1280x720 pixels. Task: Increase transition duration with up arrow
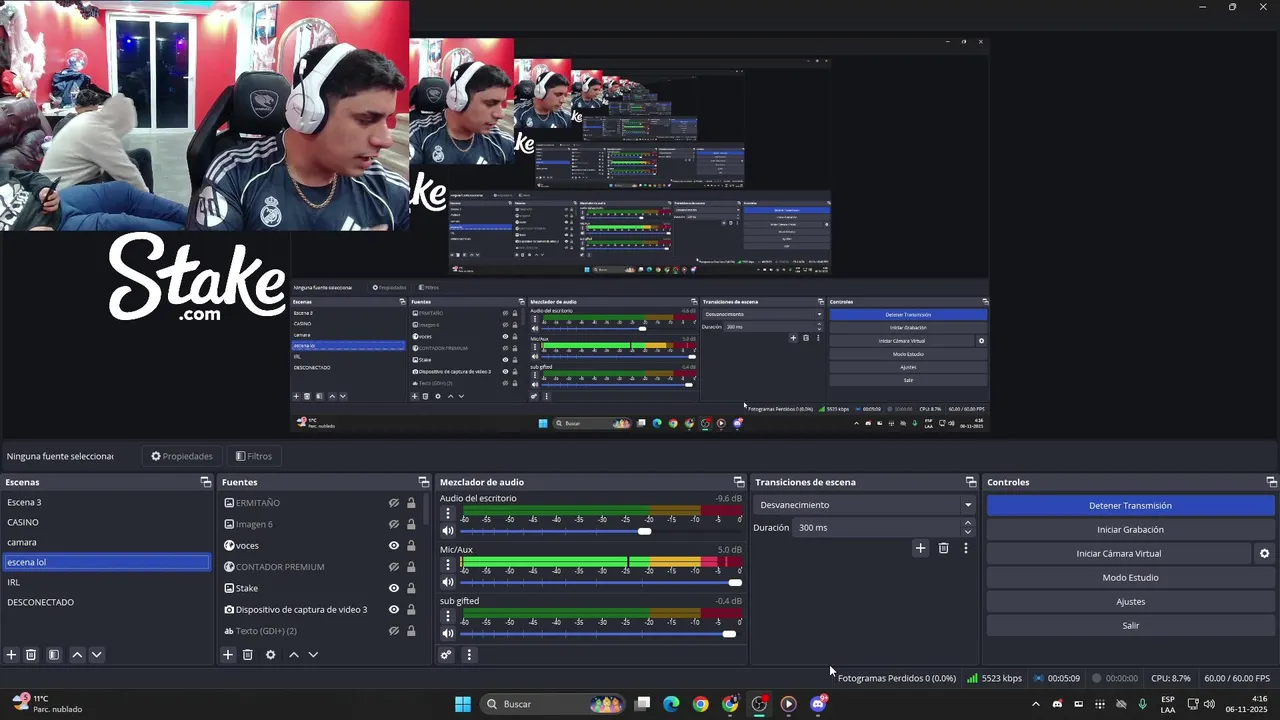pos(967,523)
